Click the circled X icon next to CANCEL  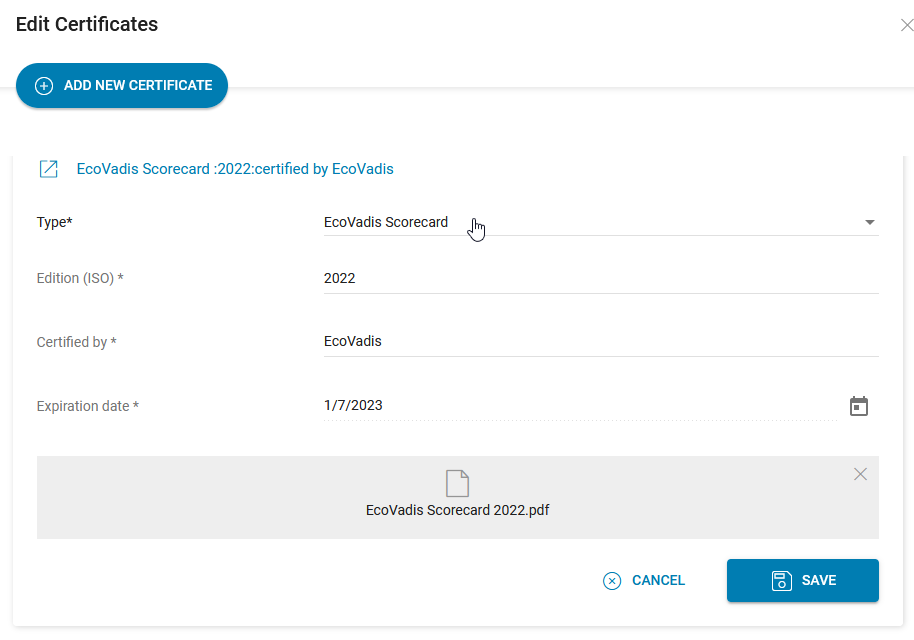tap(611, 580)
